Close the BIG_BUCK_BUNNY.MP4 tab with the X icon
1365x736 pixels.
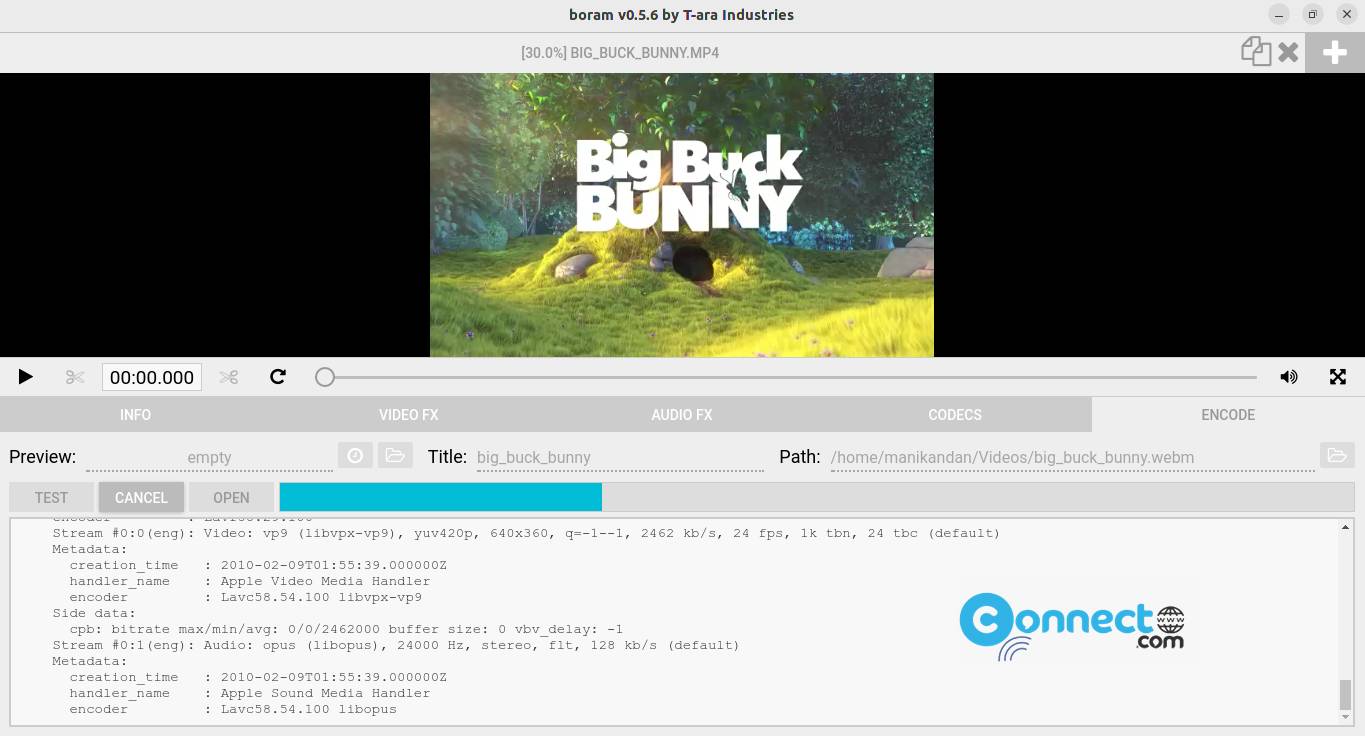tap(1289, 52)
